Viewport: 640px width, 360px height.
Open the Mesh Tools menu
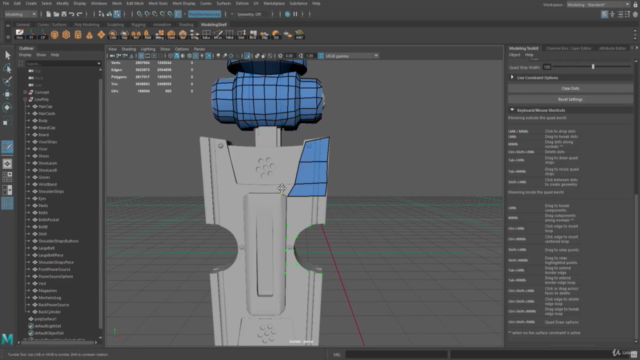[x=158, y=3]
